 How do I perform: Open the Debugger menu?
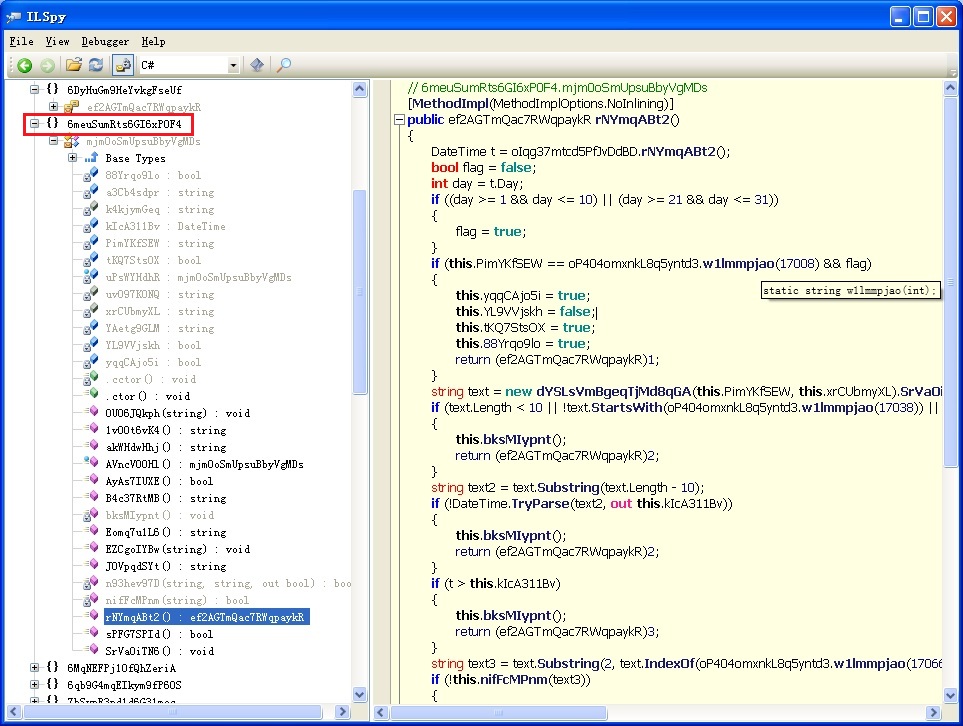pyautogui.click(x=105, y=41)
